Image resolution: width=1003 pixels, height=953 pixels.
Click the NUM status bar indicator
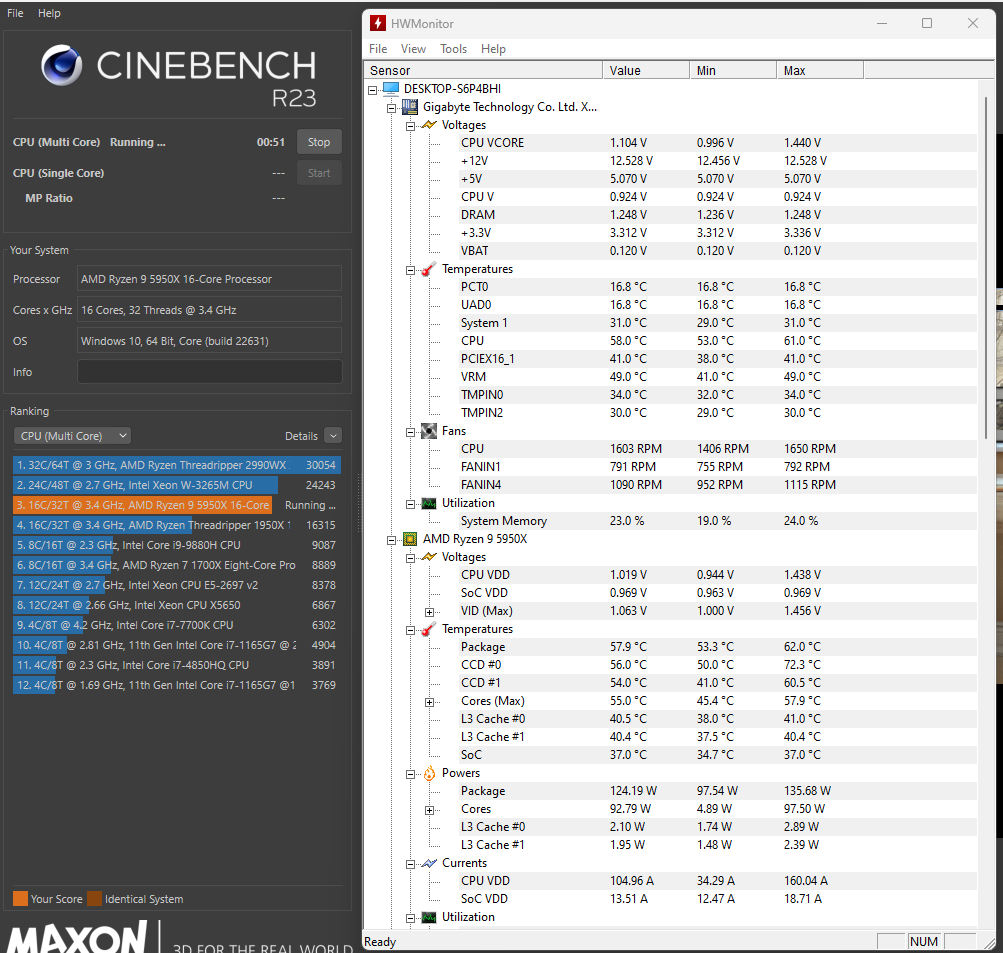[x=924, y=941]
